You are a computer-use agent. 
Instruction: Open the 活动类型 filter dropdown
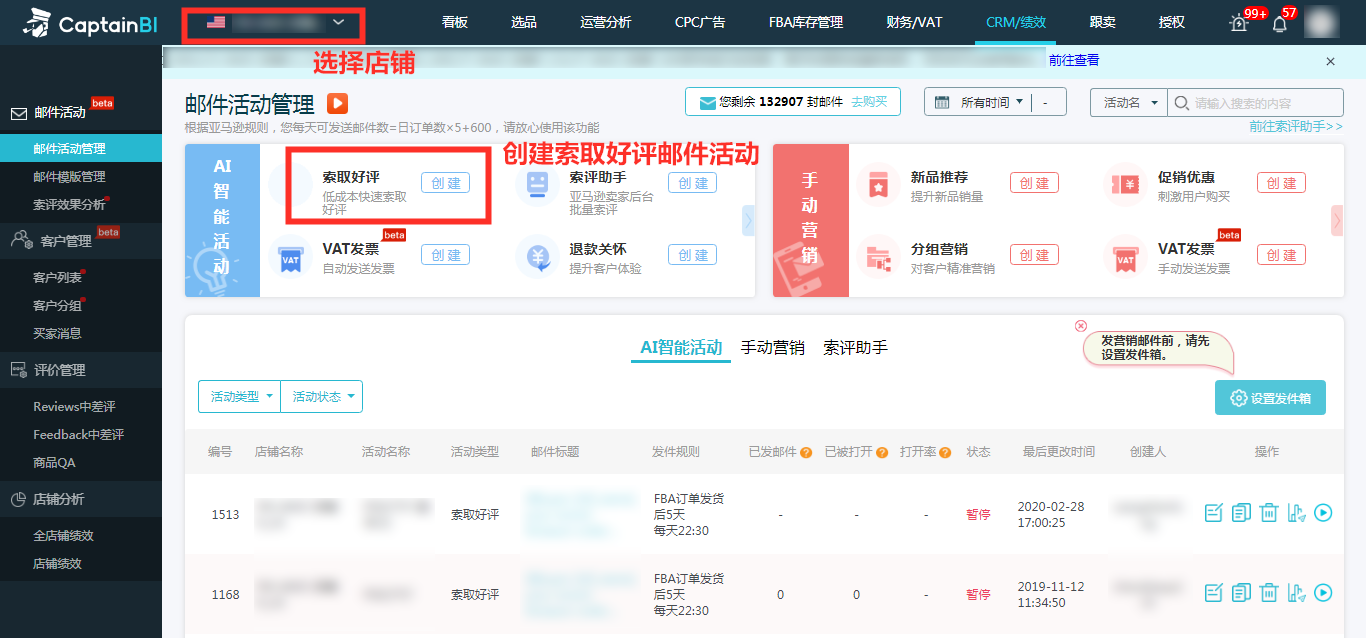pyautogui.click(x=239, y=397)
